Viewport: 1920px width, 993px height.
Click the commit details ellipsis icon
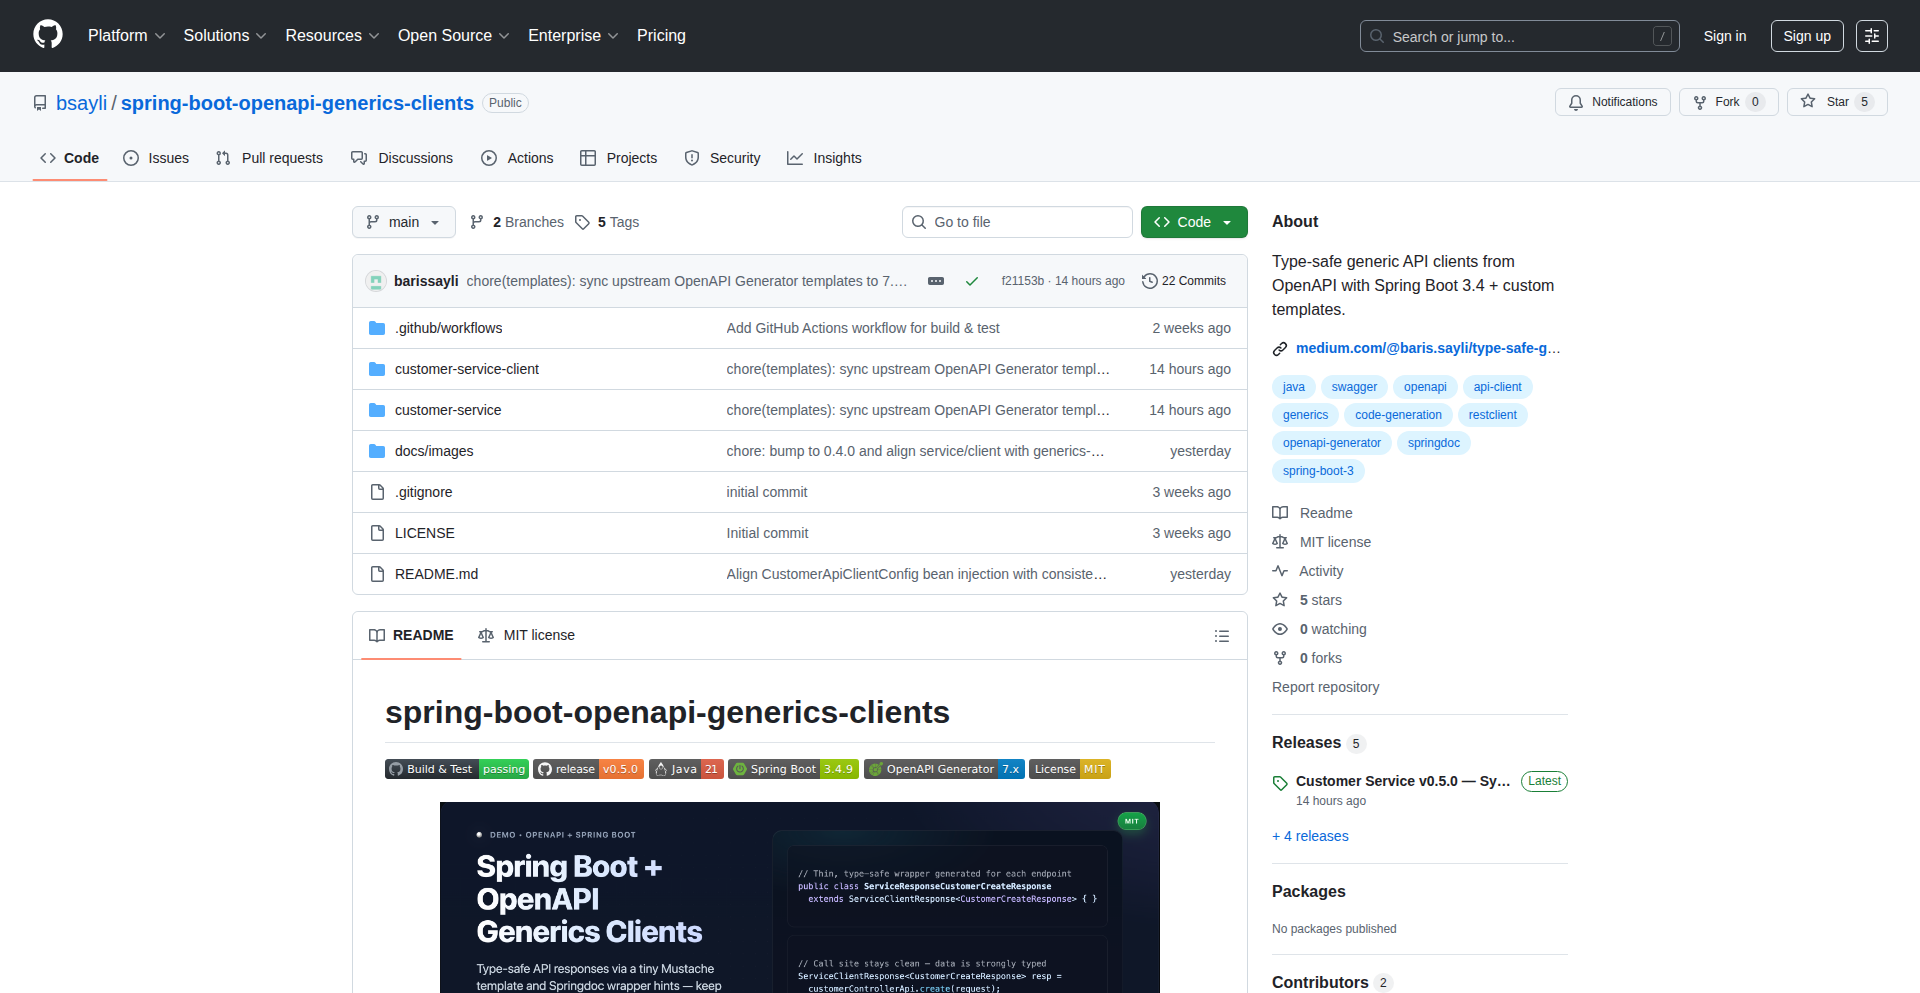point(936,281)
